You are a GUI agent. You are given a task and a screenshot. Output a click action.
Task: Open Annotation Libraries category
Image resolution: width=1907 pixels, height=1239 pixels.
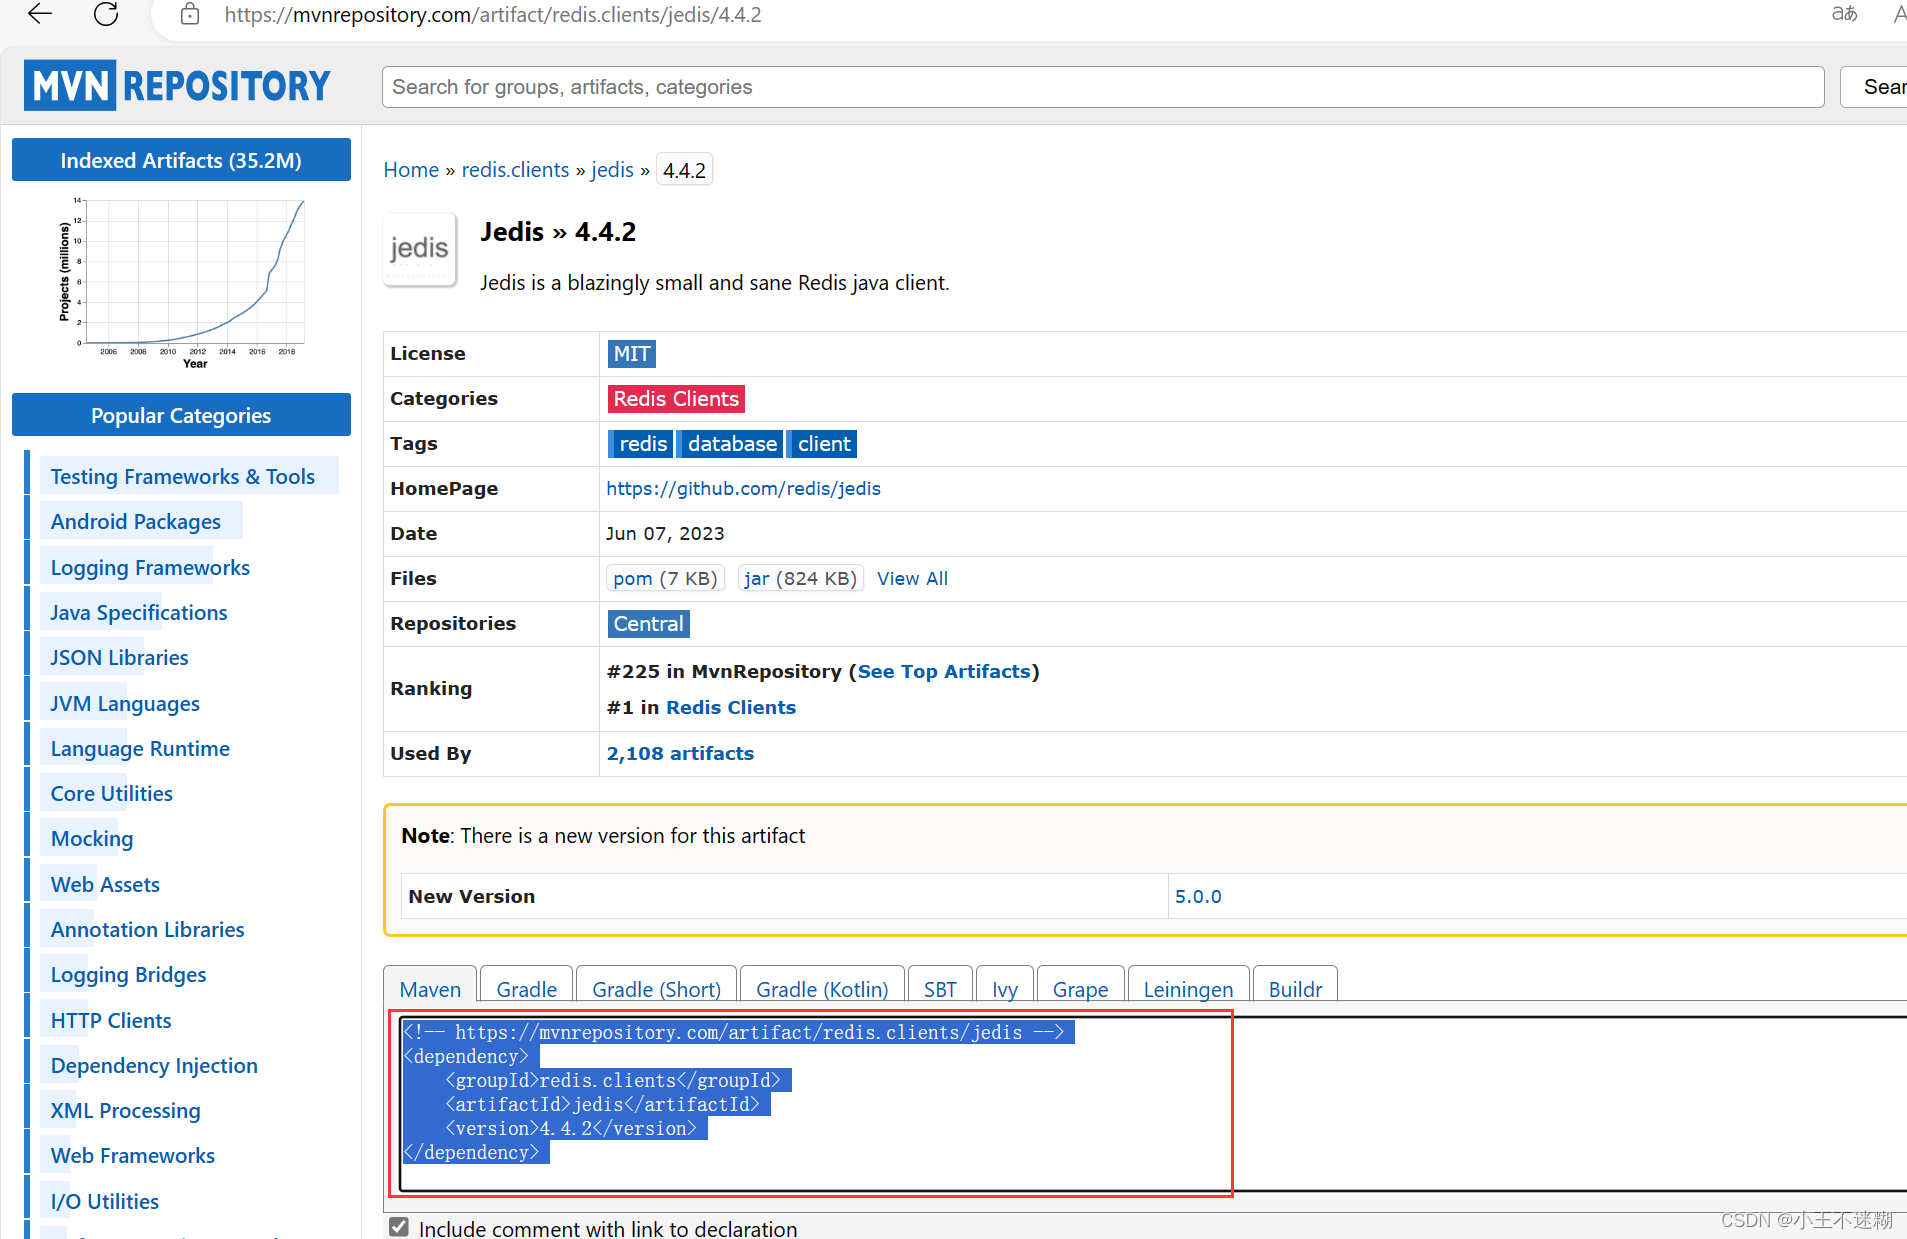click(148, 929)
